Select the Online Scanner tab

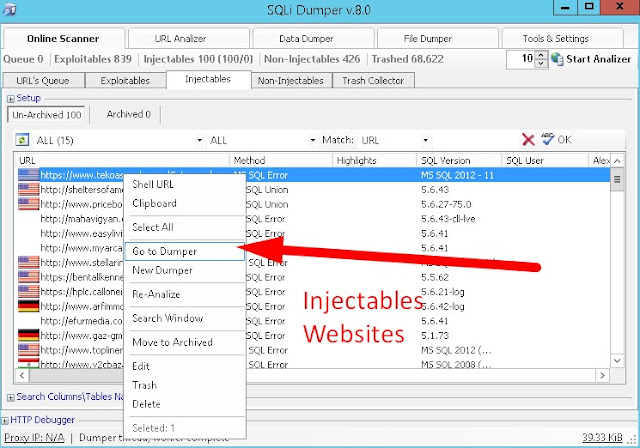pos(63,38)
